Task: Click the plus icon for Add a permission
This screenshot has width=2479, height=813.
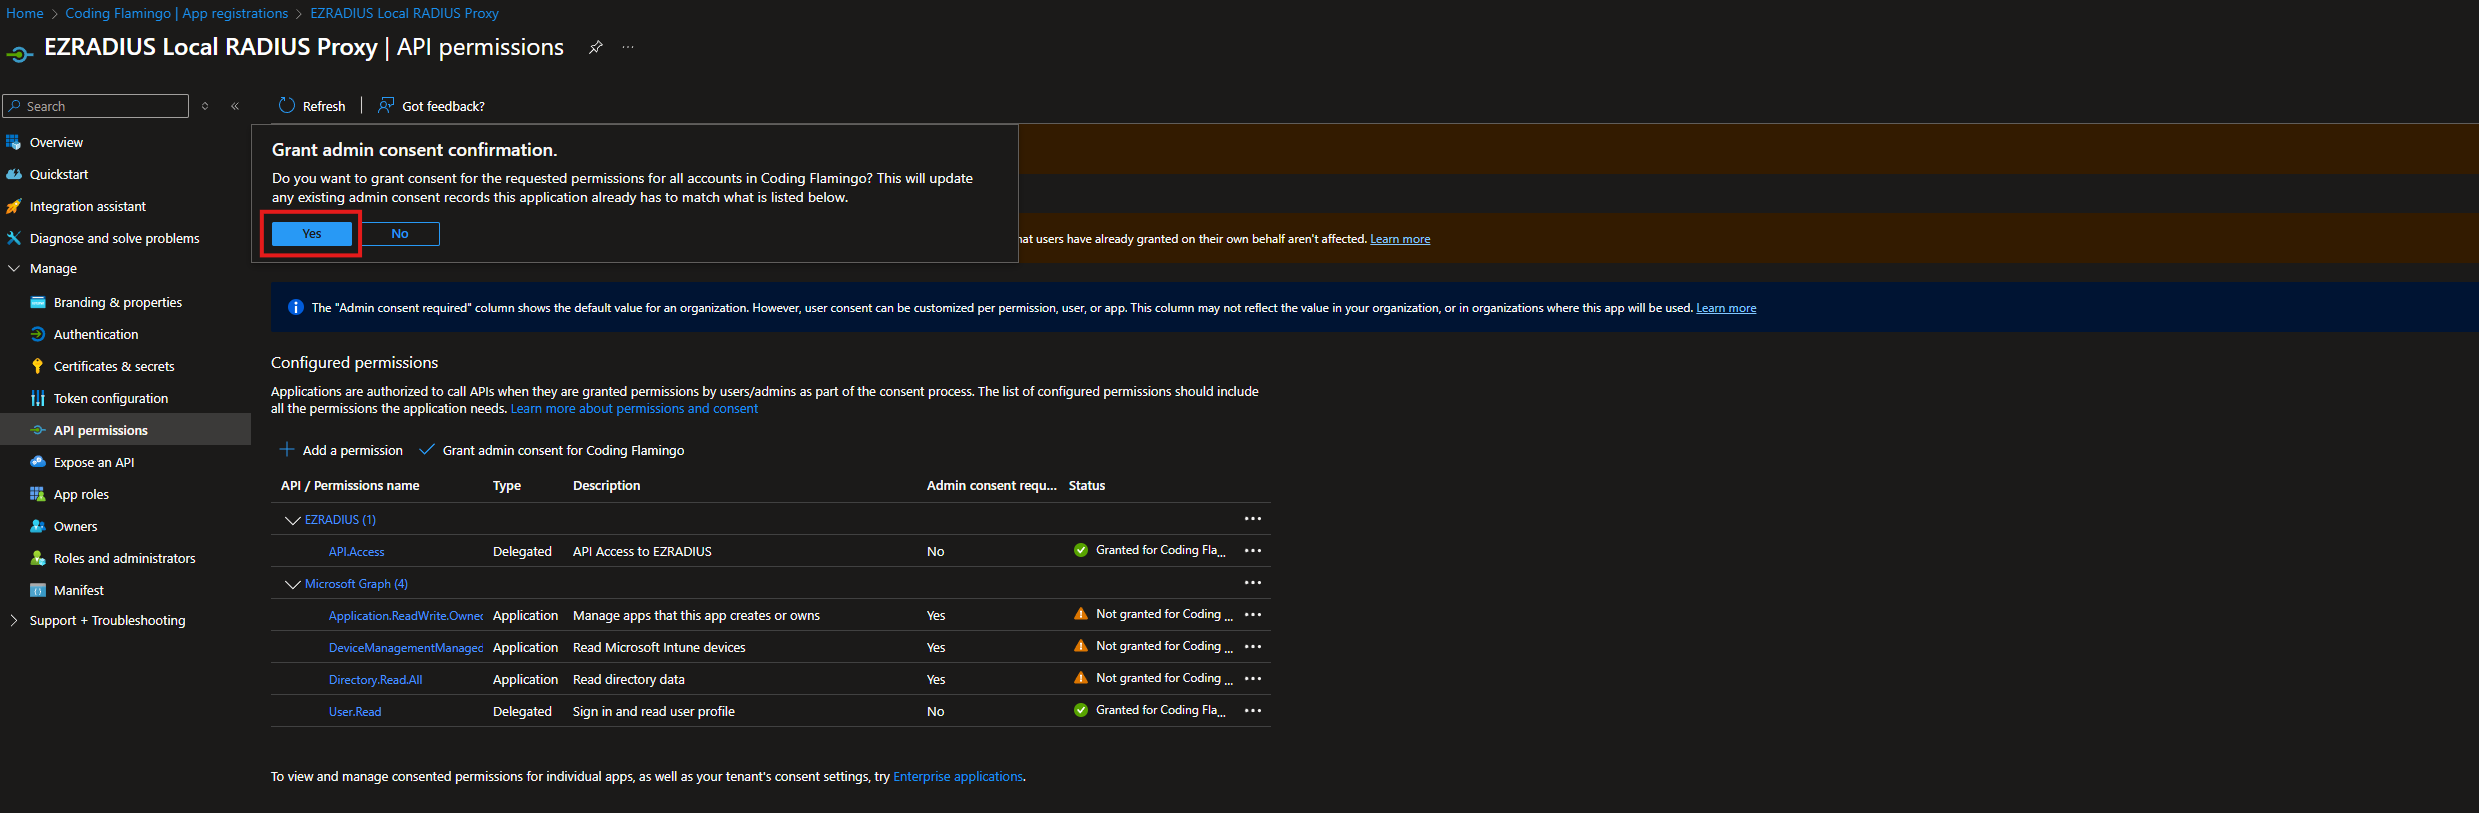Action: (x=287, y=450)
